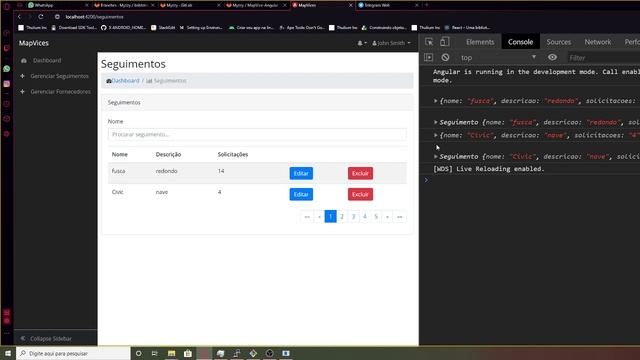This screenshot has width=640, height=360.
Task: Go to pagination page 3
Action: point(353,216)
